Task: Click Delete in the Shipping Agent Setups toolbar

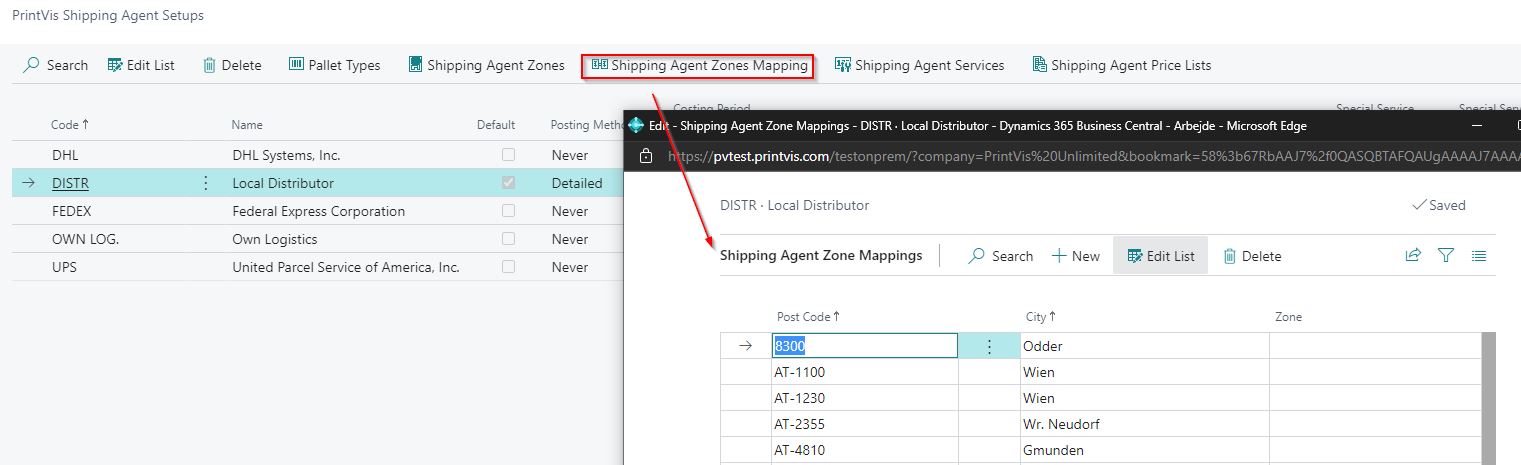Action: (x=232, y=65)
